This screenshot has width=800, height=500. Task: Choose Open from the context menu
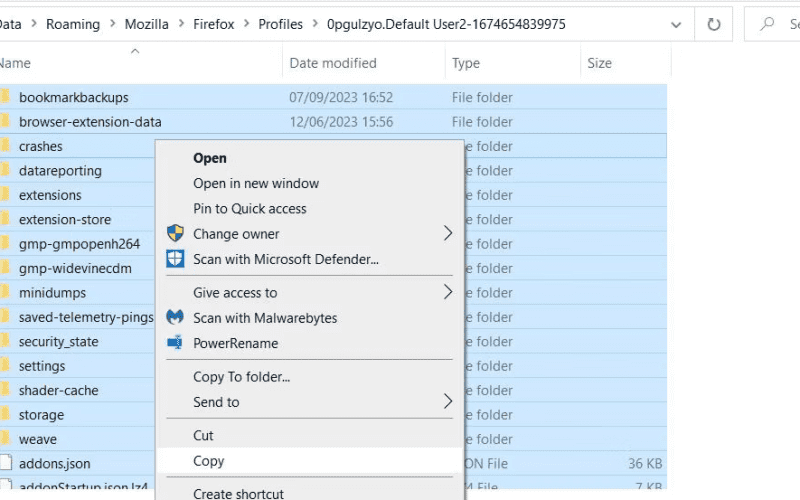210,158
